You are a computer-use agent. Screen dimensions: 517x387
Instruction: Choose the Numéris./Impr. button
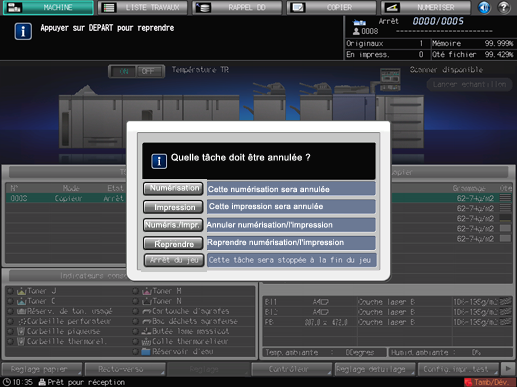pyautogui.click(x=173, y=225)
